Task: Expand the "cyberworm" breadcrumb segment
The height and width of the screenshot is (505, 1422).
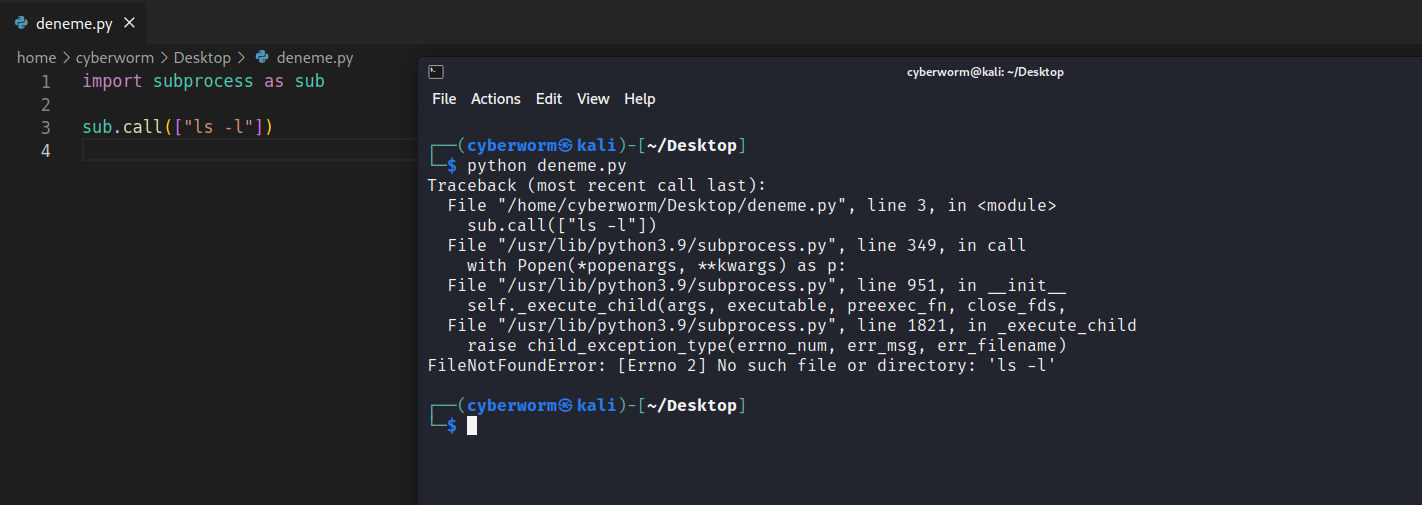Action: pyautogui.click(x=114, y=58)
